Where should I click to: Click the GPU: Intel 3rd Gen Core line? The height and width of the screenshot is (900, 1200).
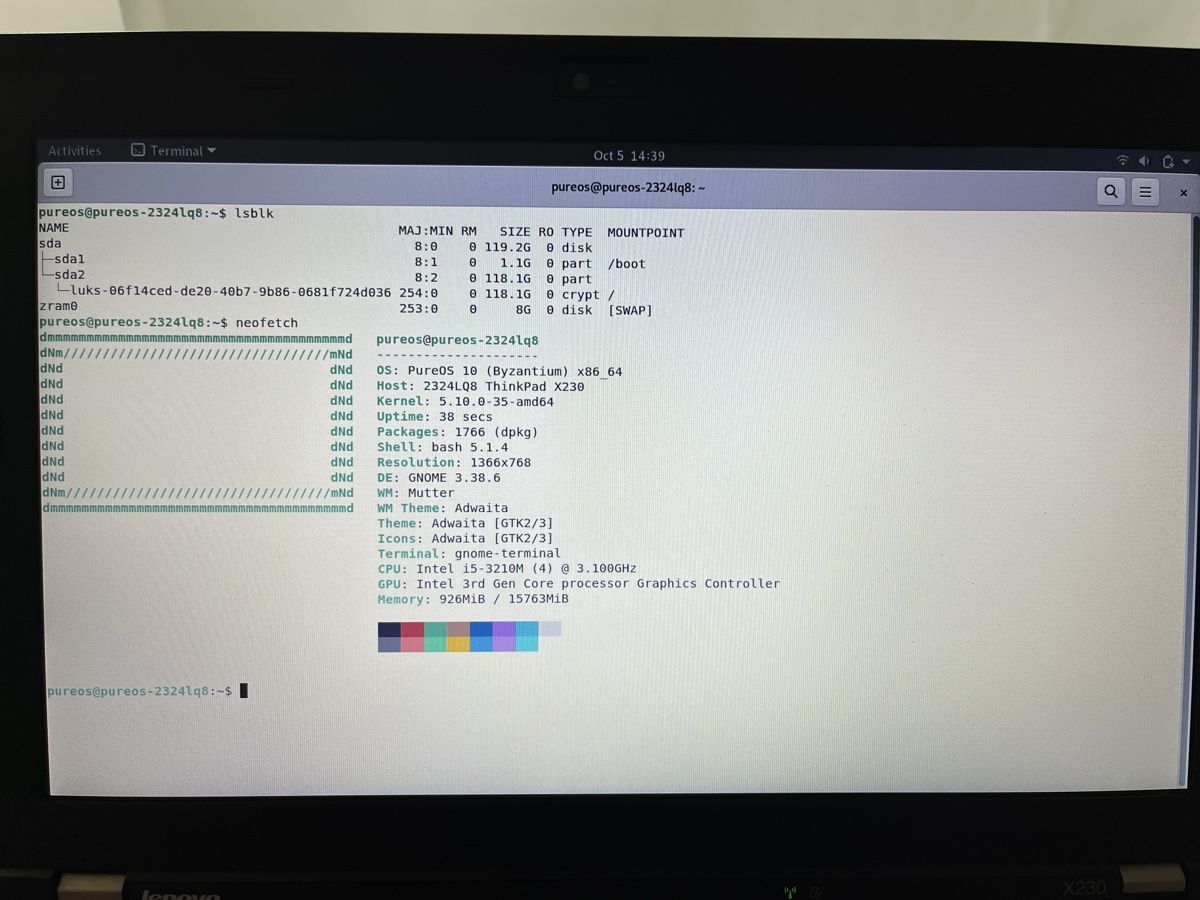tap(578, 584)
